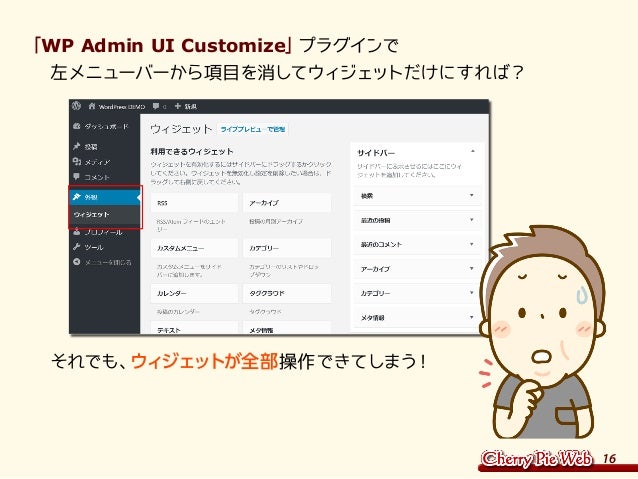Click the 外観 paintbrush icon
The height and width of the screenshot is (479, 638).
(76, 197)
